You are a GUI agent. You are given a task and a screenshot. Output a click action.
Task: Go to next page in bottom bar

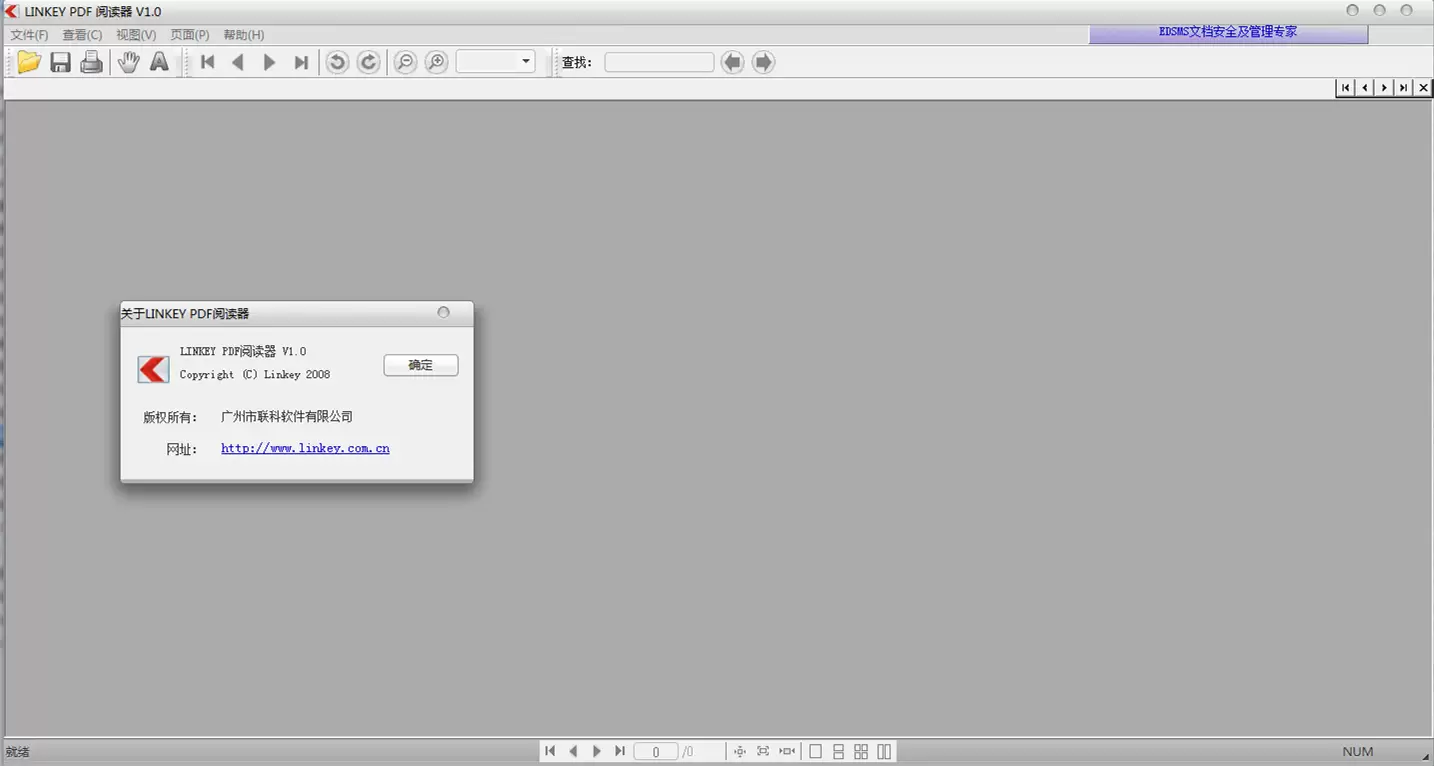597,751
